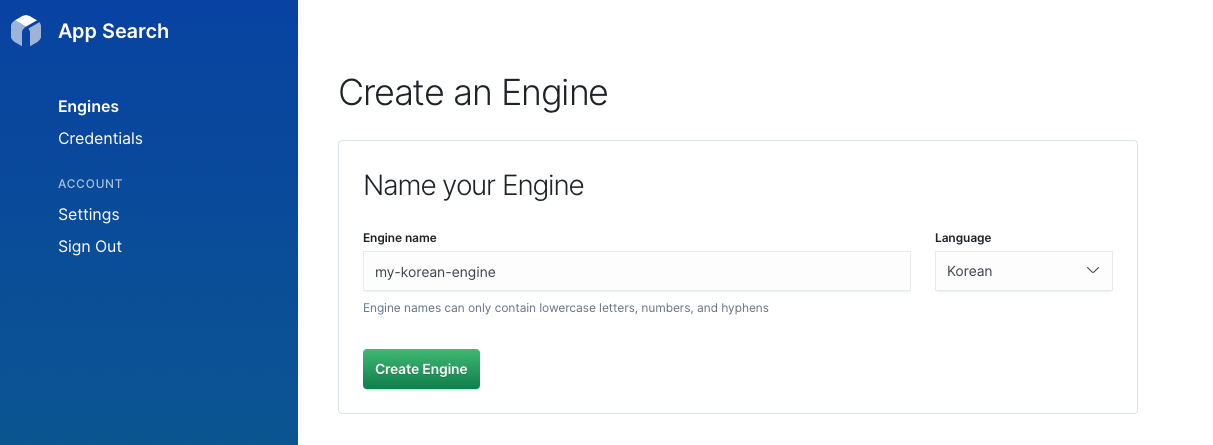The height and width of the screenshot is (445, 1213).
Task: Open the Engines section in sidebar
Action: [x=88, y=107]
